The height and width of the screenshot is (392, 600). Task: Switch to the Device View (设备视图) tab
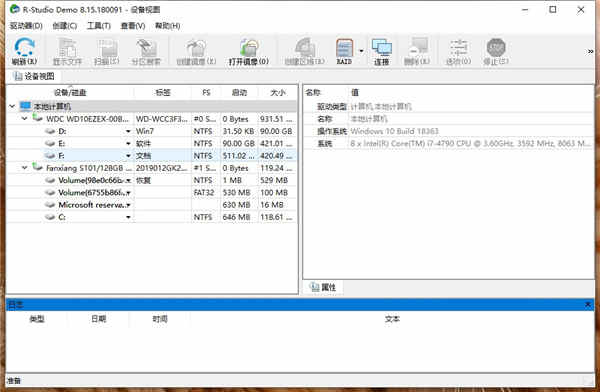click(x=34, y=76)
